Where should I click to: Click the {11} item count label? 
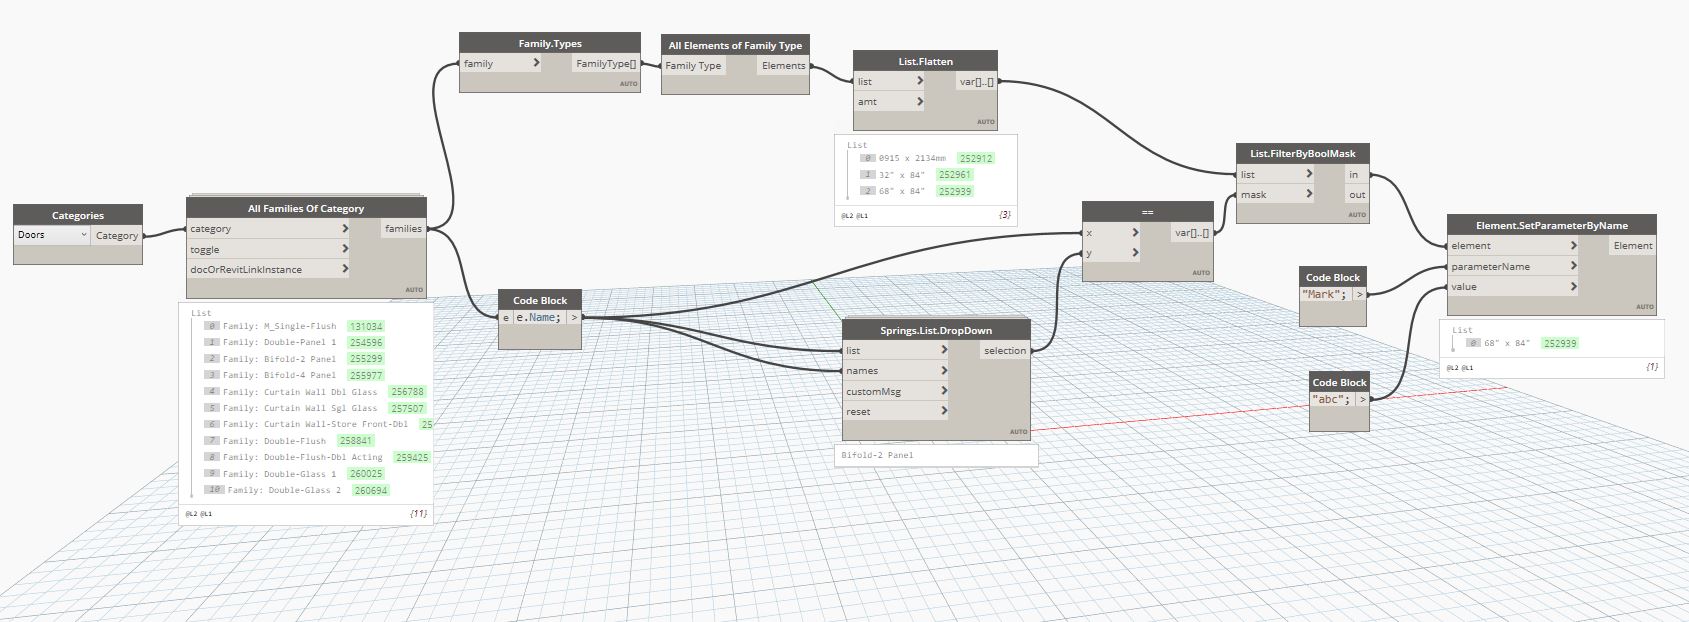point(418,513)
